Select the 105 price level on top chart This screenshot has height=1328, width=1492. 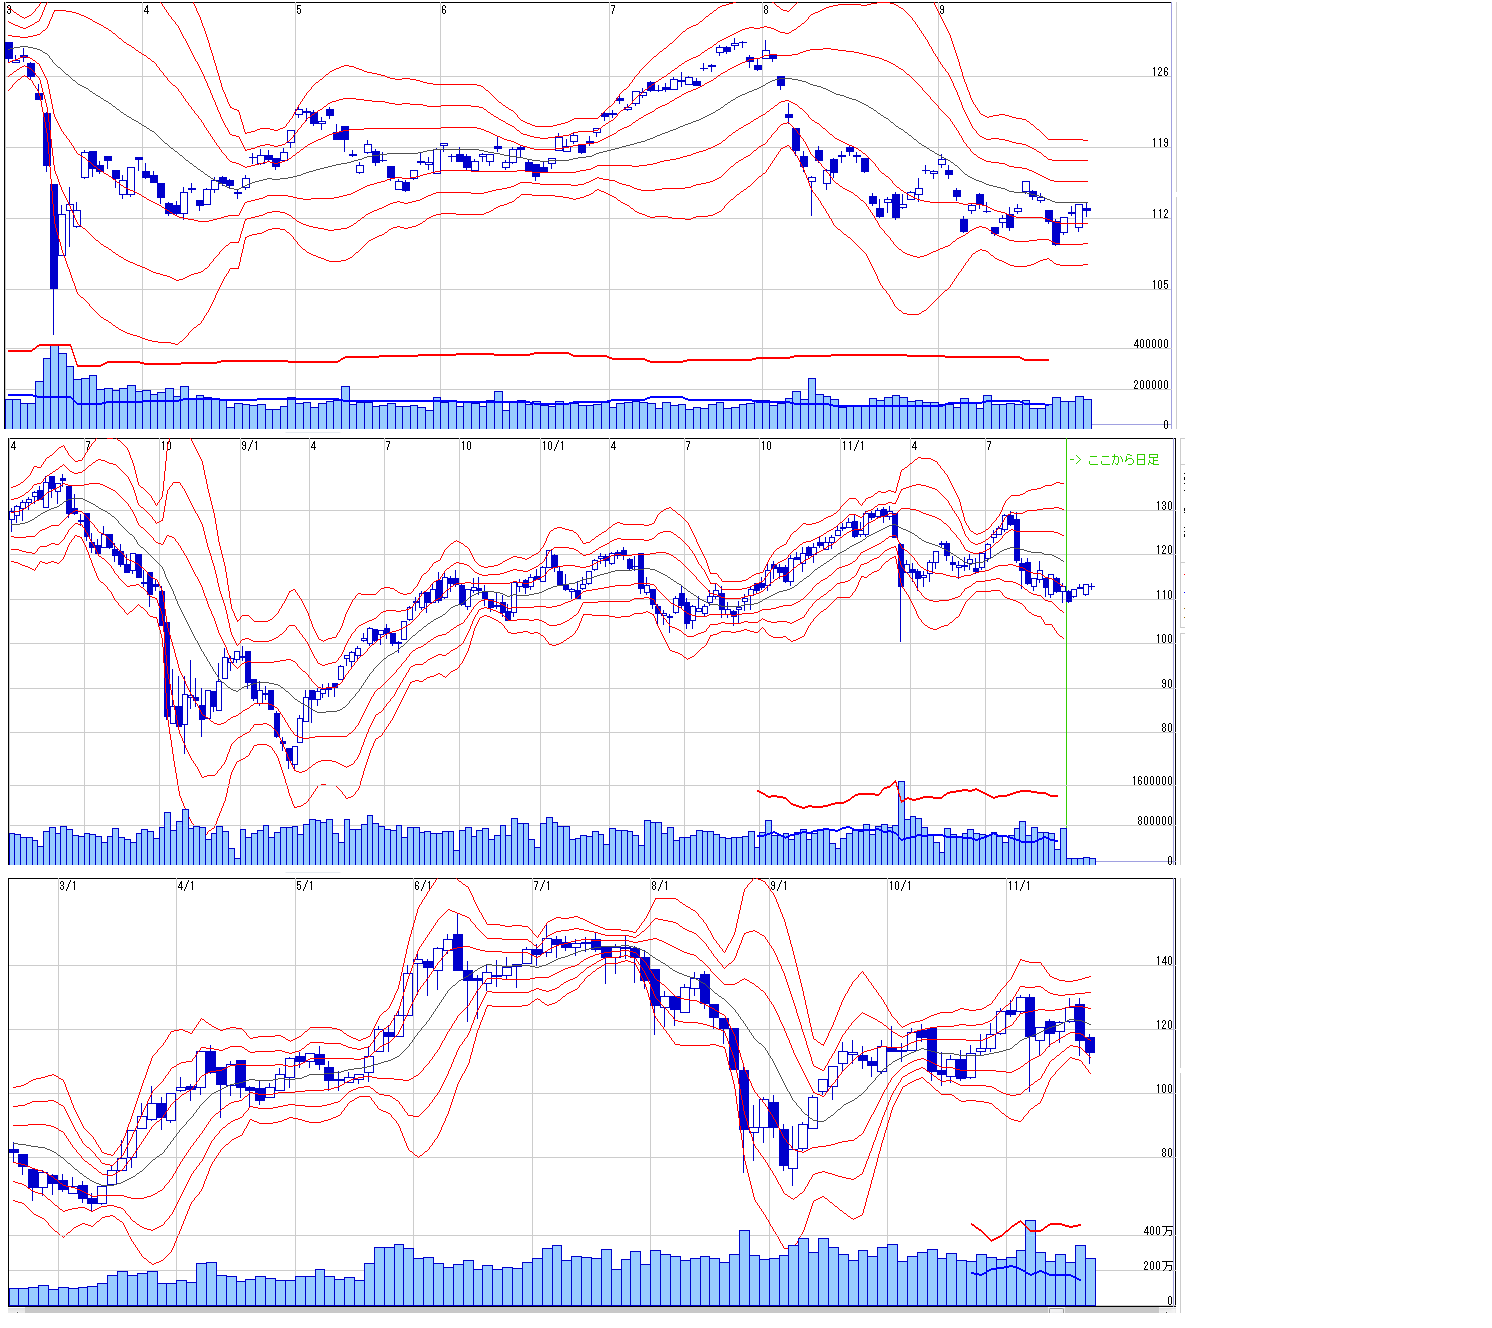[1160, 285]
